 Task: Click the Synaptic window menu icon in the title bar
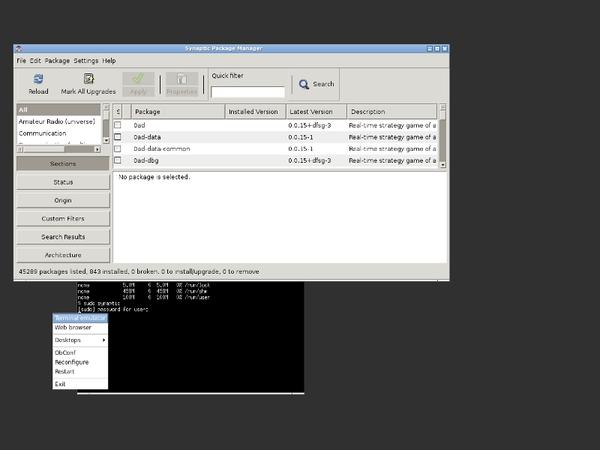pos(18,49)
